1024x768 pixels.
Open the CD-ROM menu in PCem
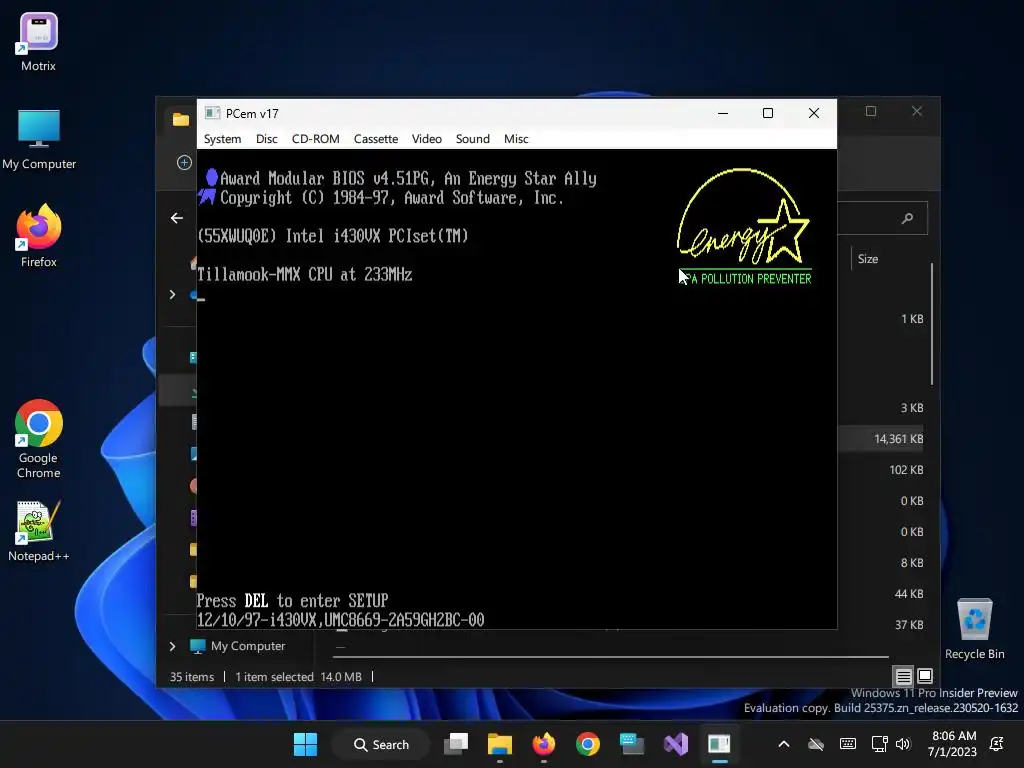[x=315, y=139]
